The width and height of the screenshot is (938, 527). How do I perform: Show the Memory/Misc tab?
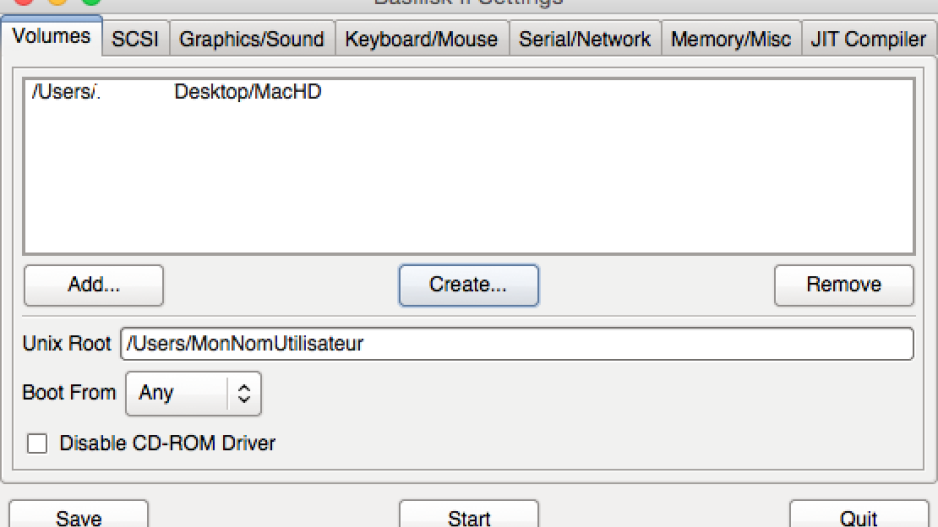pyautogui.click(x=731, y=39)
